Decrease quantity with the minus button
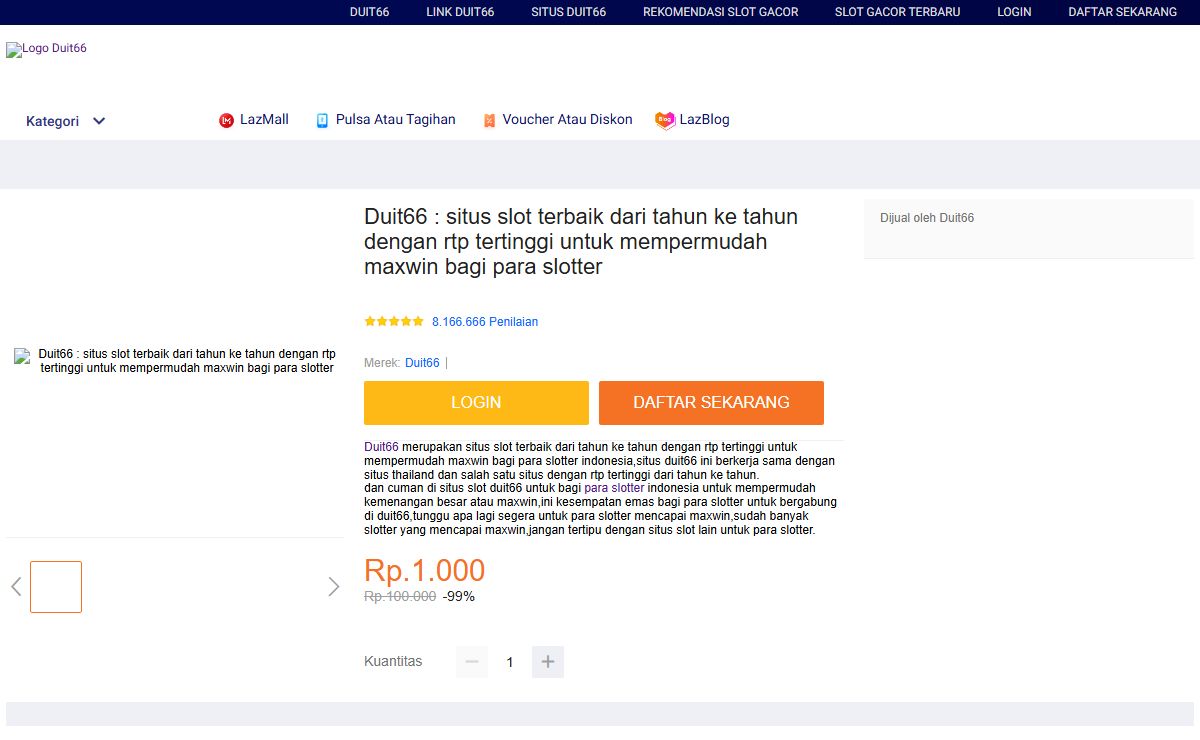Viewport: 1200px width, 740px height. (x=472, y=662)
